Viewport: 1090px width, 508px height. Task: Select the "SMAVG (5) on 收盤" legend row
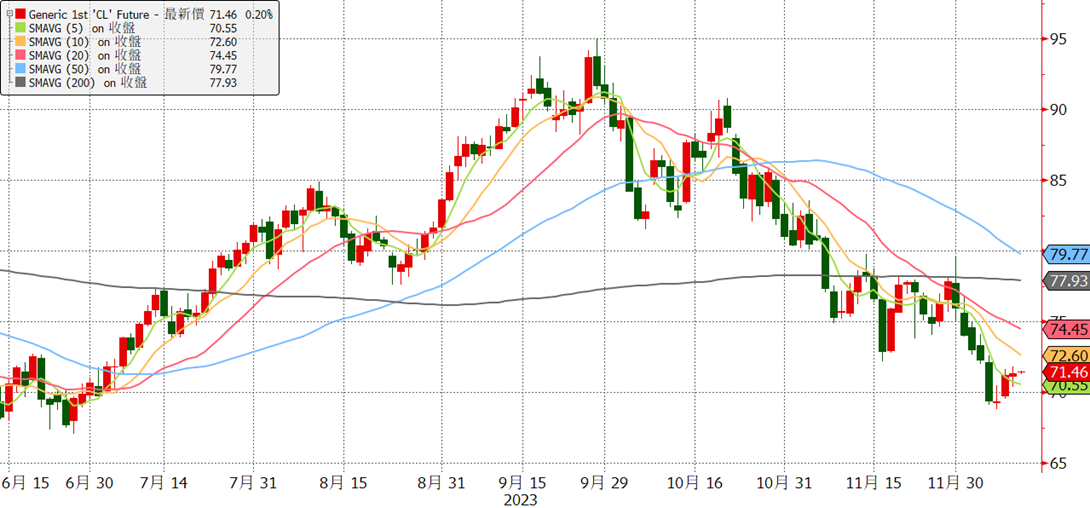(82, 28)
